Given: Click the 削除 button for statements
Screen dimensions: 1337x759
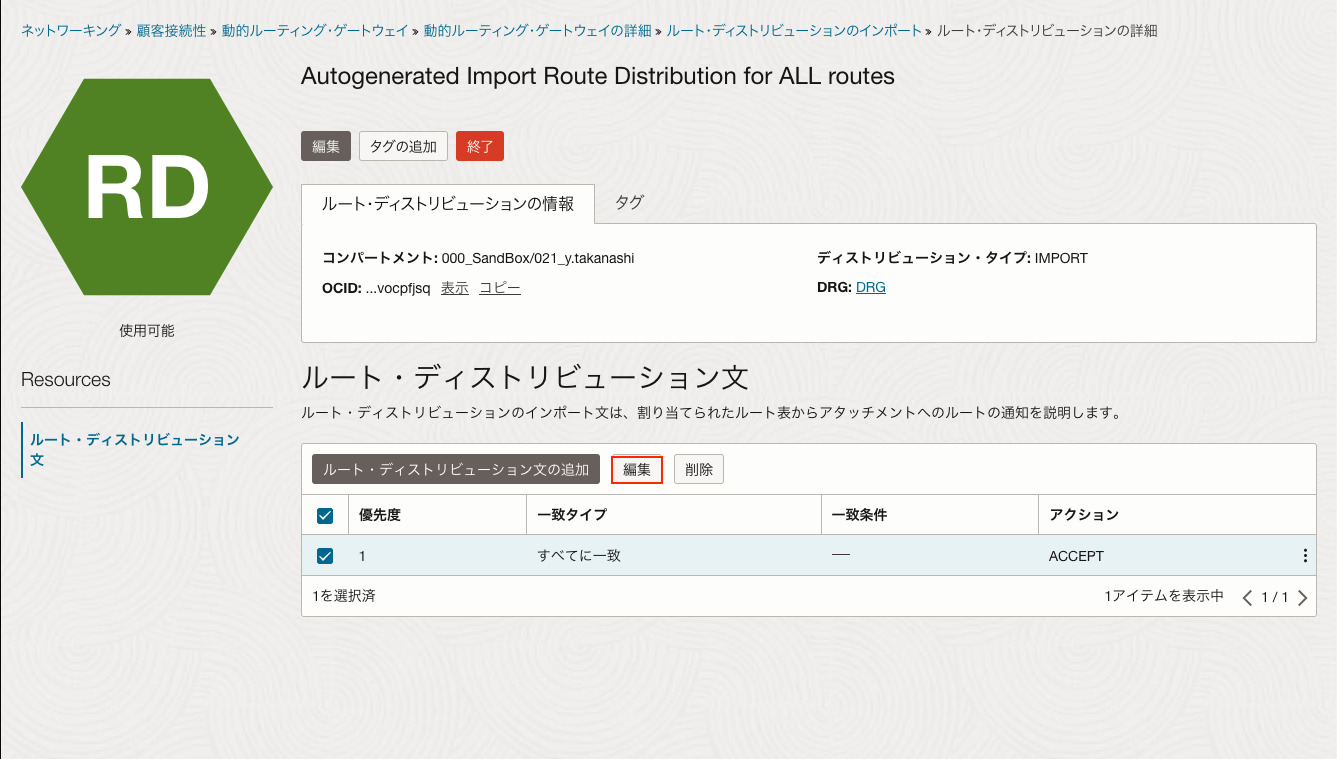Looking at the screenshot, I should (698, 469).
